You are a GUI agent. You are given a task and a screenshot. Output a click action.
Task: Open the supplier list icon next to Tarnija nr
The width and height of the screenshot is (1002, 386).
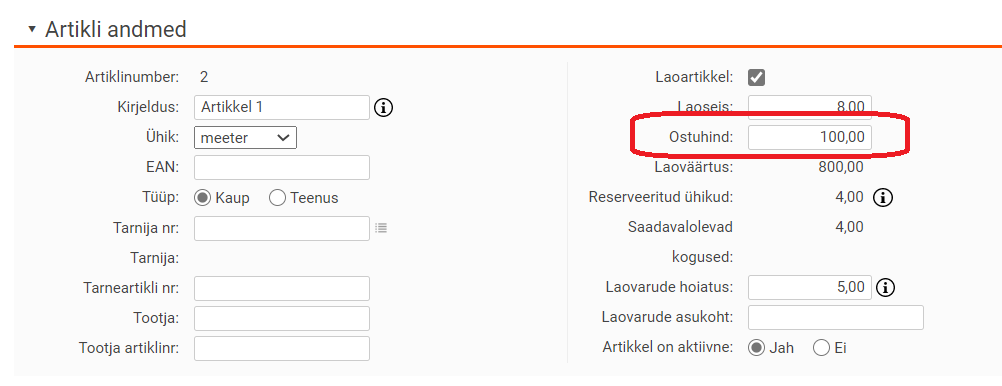[x=381, y=228]
